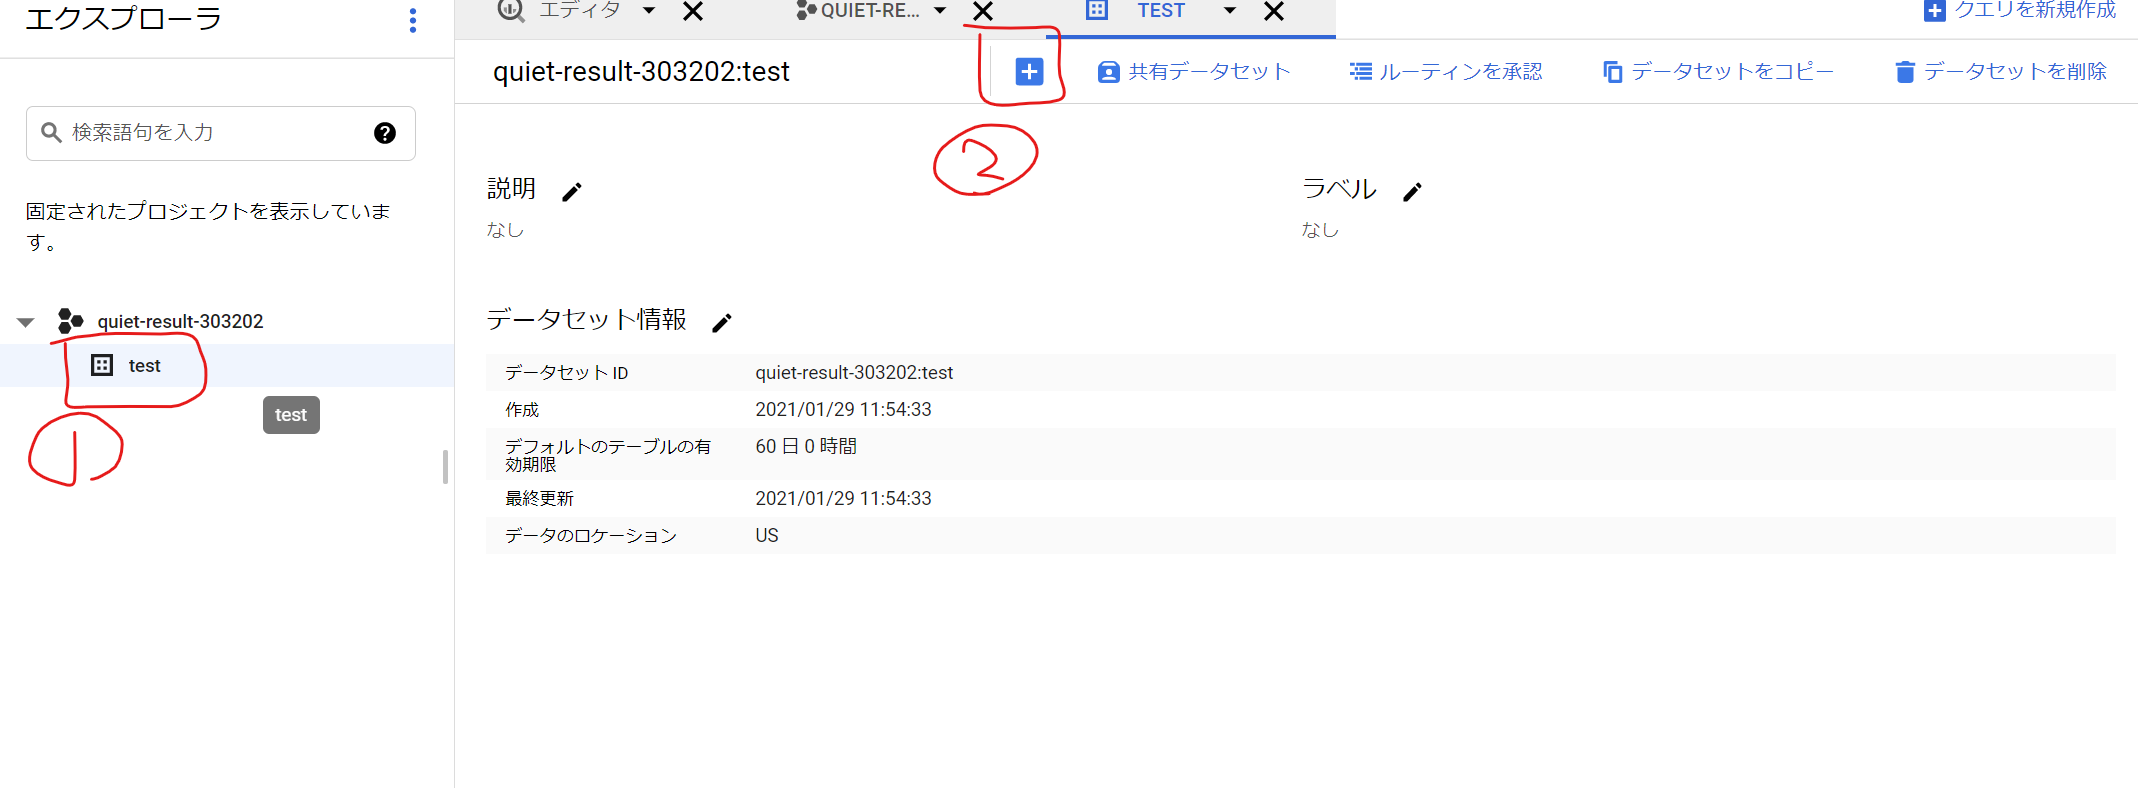Image resolution: width=2138 pixels, height=788 pixels.
Task: Click the data location value US
Action: tap(767, 536)
